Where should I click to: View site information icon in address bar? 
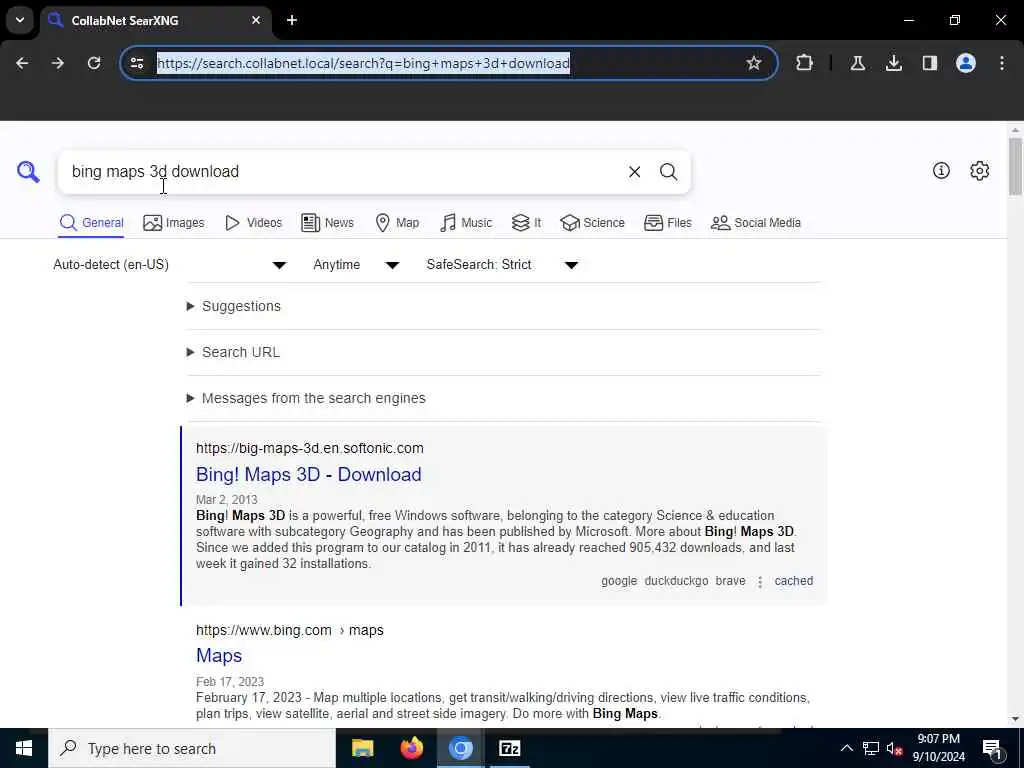point(137,63)
